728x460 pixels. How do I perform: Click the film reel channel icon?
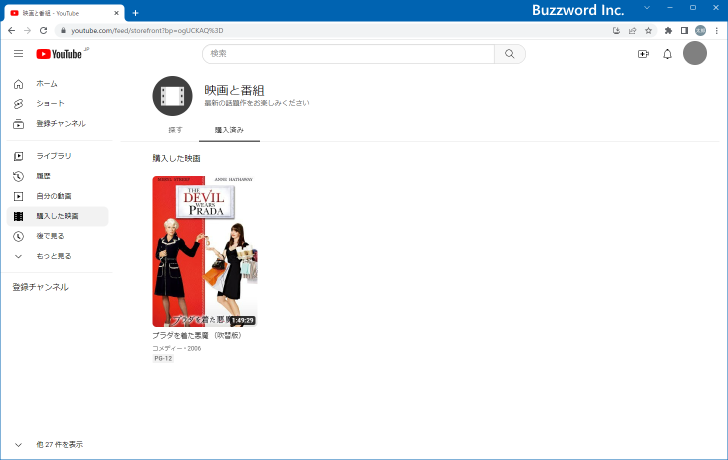click(172, 96)
